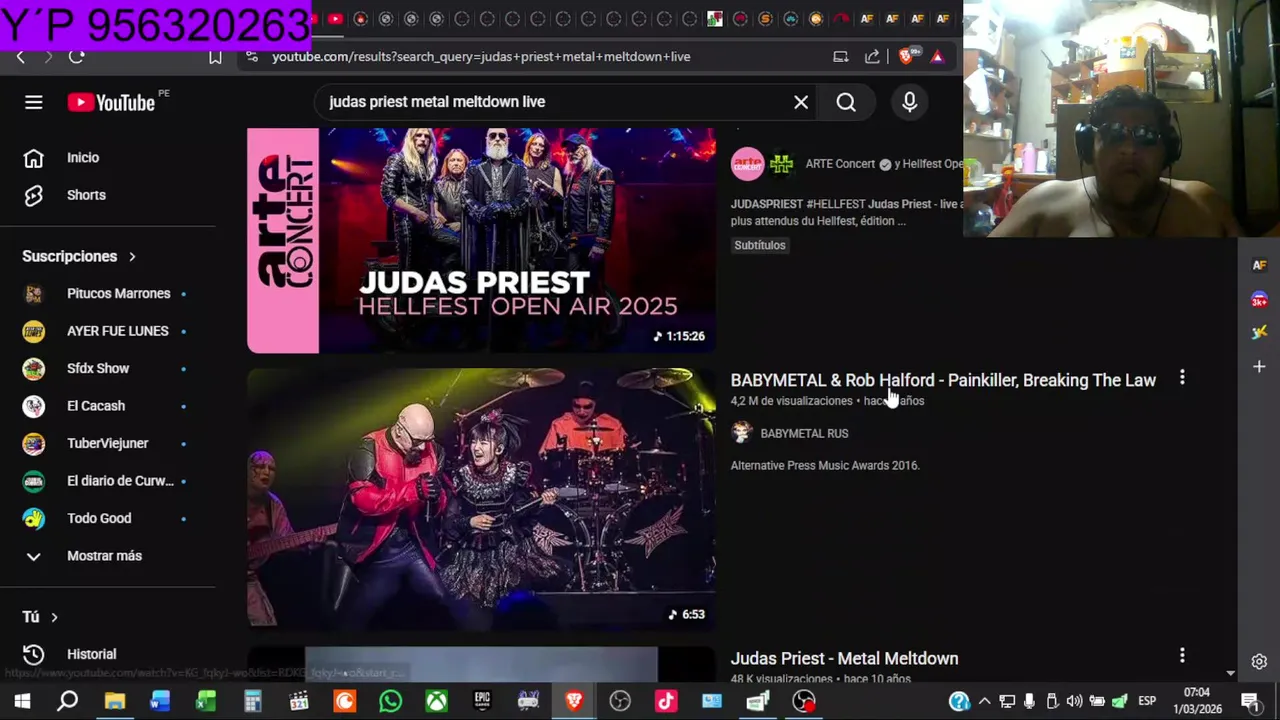Open TikTok from the taskbar
The width and height of the screenshot is (1280, 720).
pos(666,701)
